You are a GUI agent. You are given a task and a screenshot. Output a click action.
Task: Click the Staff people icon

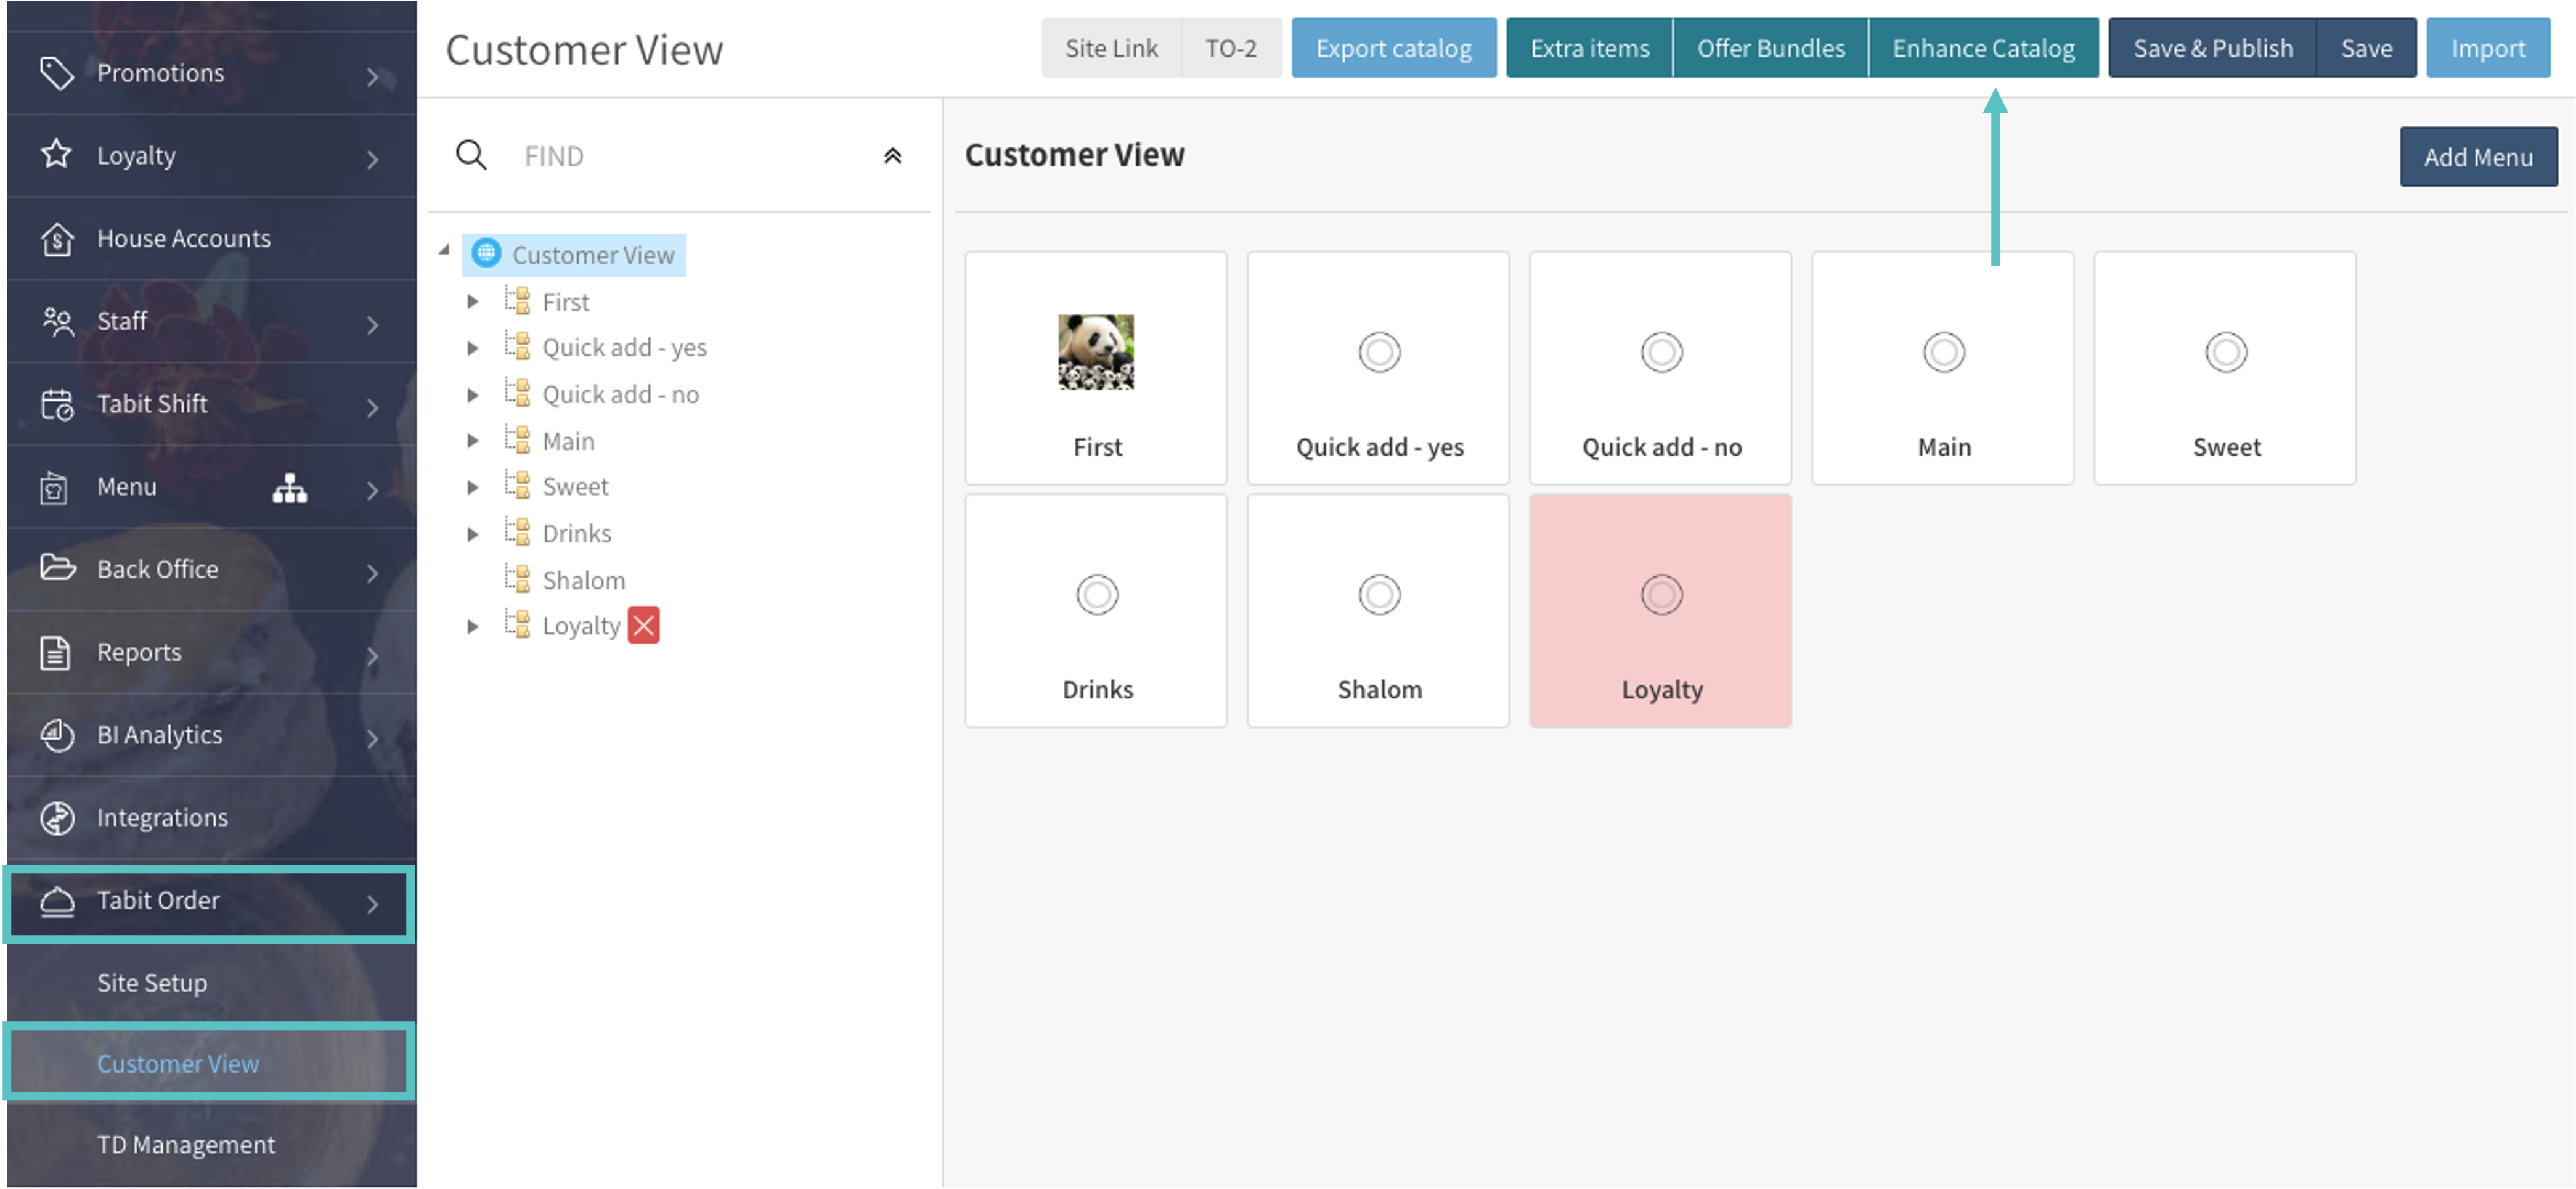(x=57, y=321)
